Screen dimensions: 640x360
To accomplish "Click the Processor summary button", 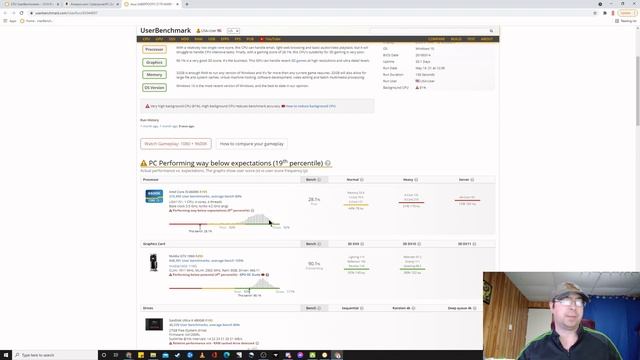I will (154, 49).
